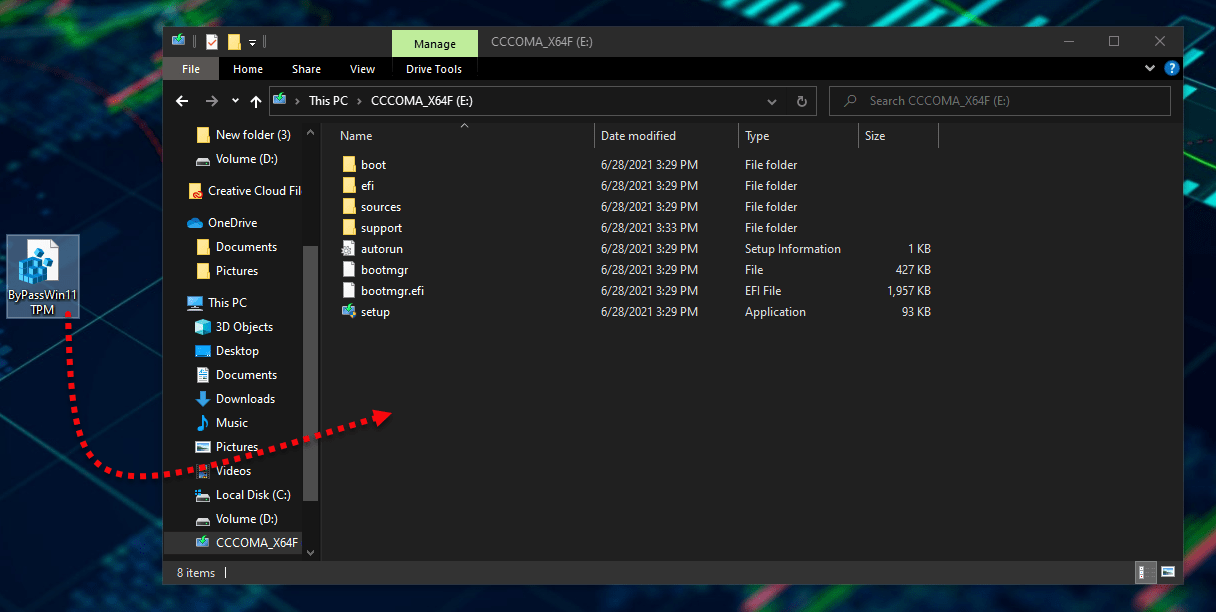The width and height of the screenshot is (1216, 612).
Task: Select the boot folder icon
Action: point(349,164)
